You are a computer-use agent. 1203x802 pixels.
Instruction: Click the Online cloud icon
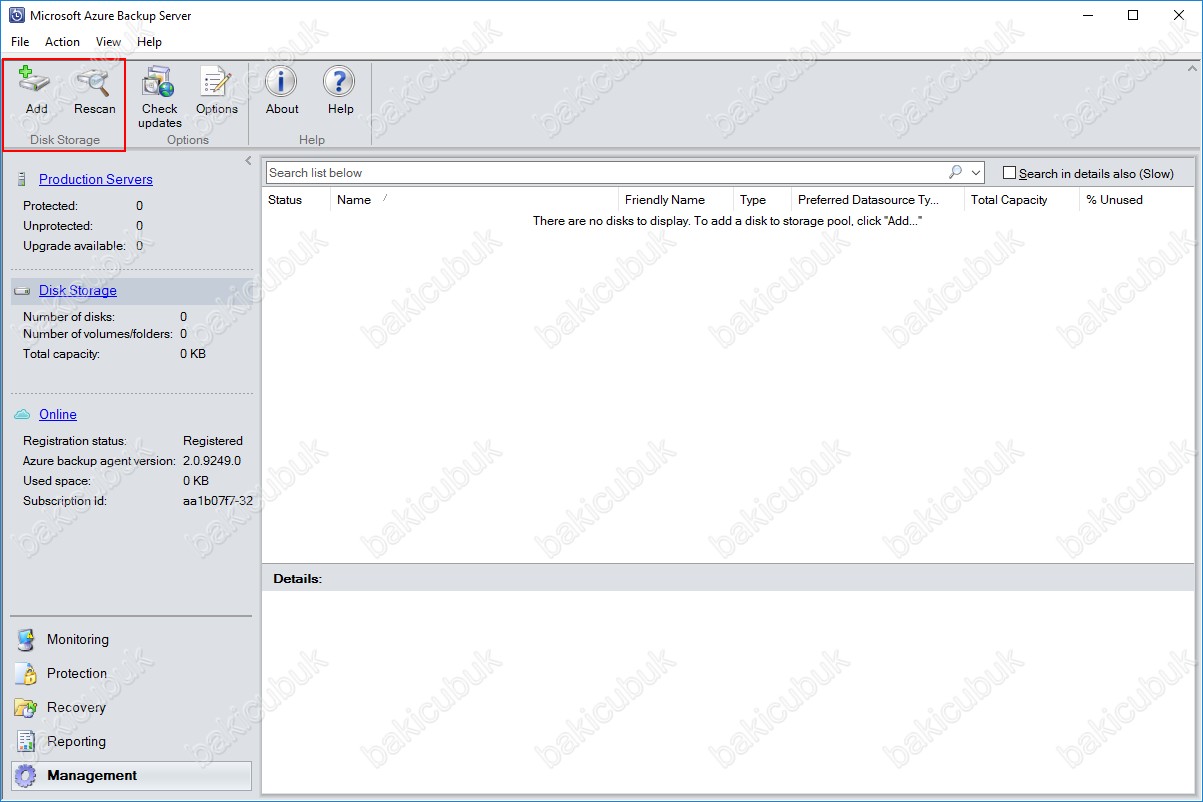[22, 414]
